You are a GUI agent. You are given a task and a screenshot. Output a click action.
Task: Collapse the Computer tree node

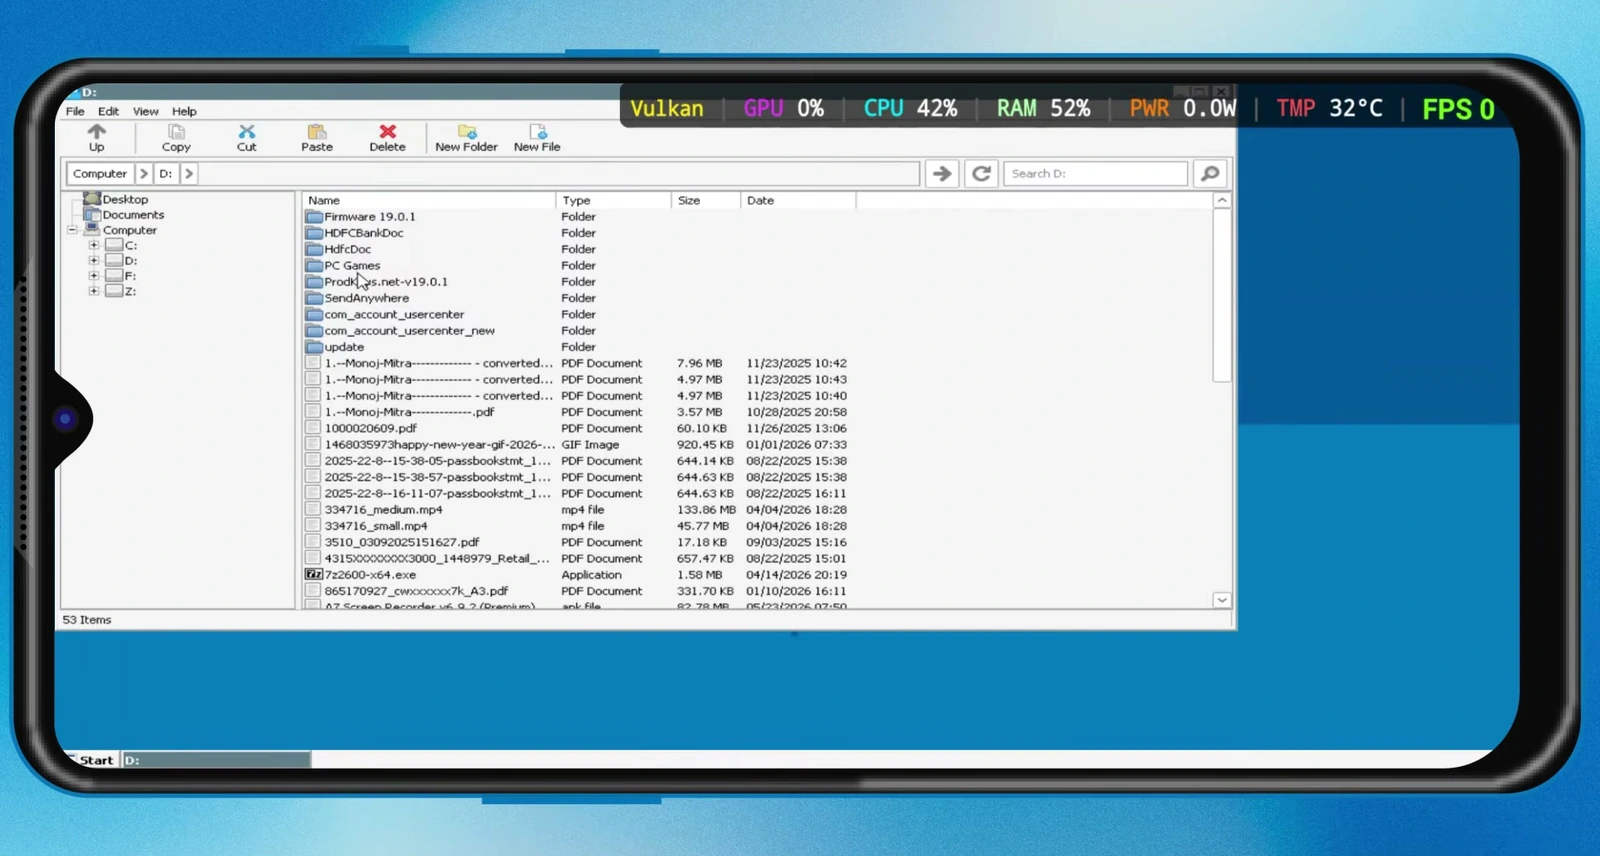[72, 230]
